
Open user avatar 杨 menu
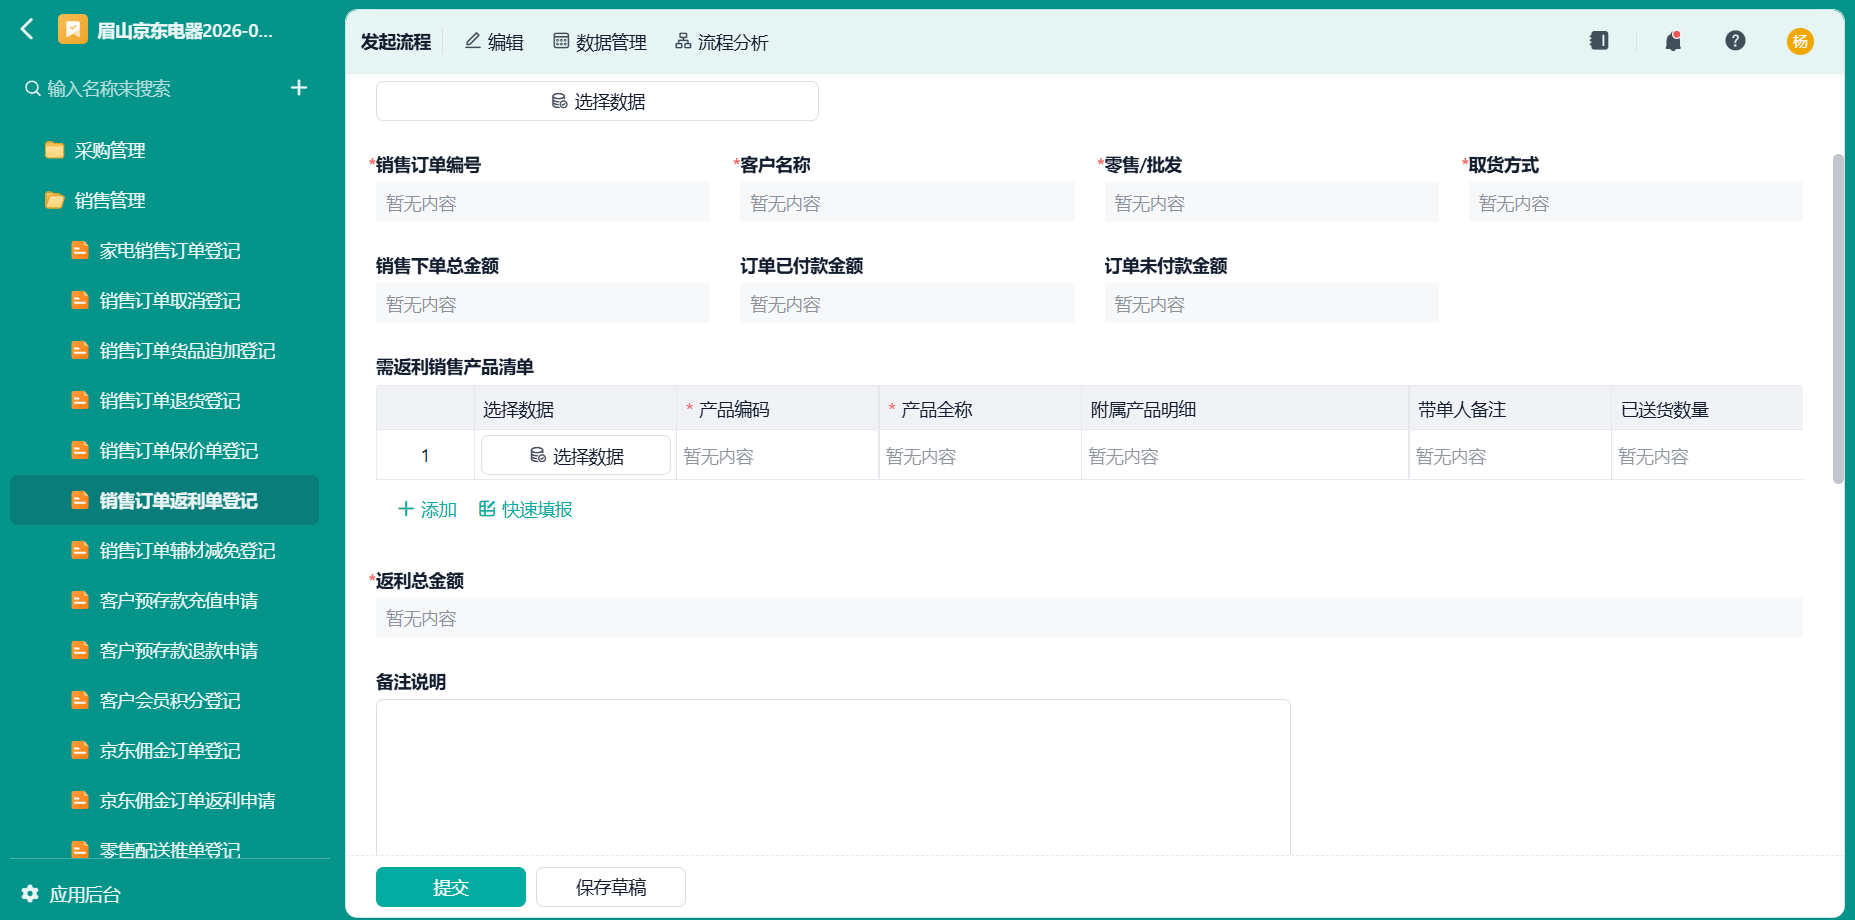1800,41
